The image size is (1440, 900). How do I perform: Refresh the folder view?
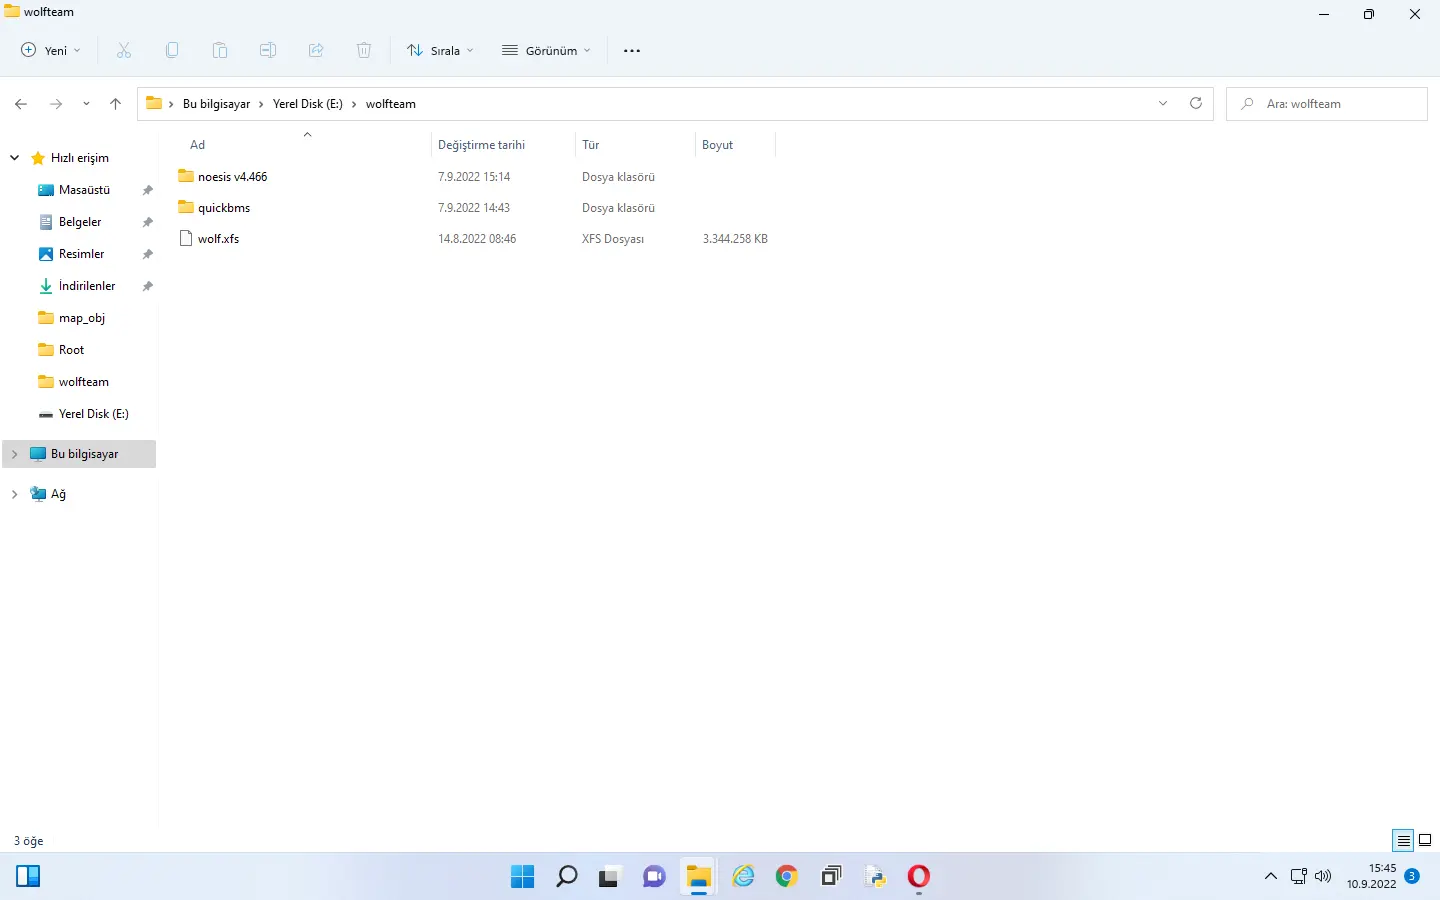pos(1196,103)
